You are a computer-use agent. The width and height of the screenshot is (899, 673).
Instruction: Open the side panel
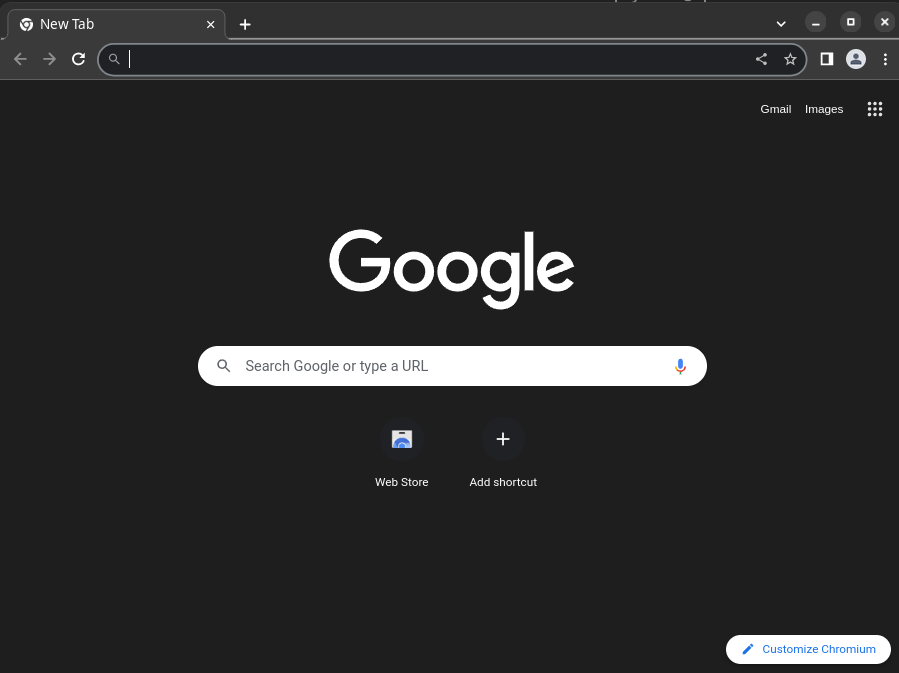tap(826, 59)
